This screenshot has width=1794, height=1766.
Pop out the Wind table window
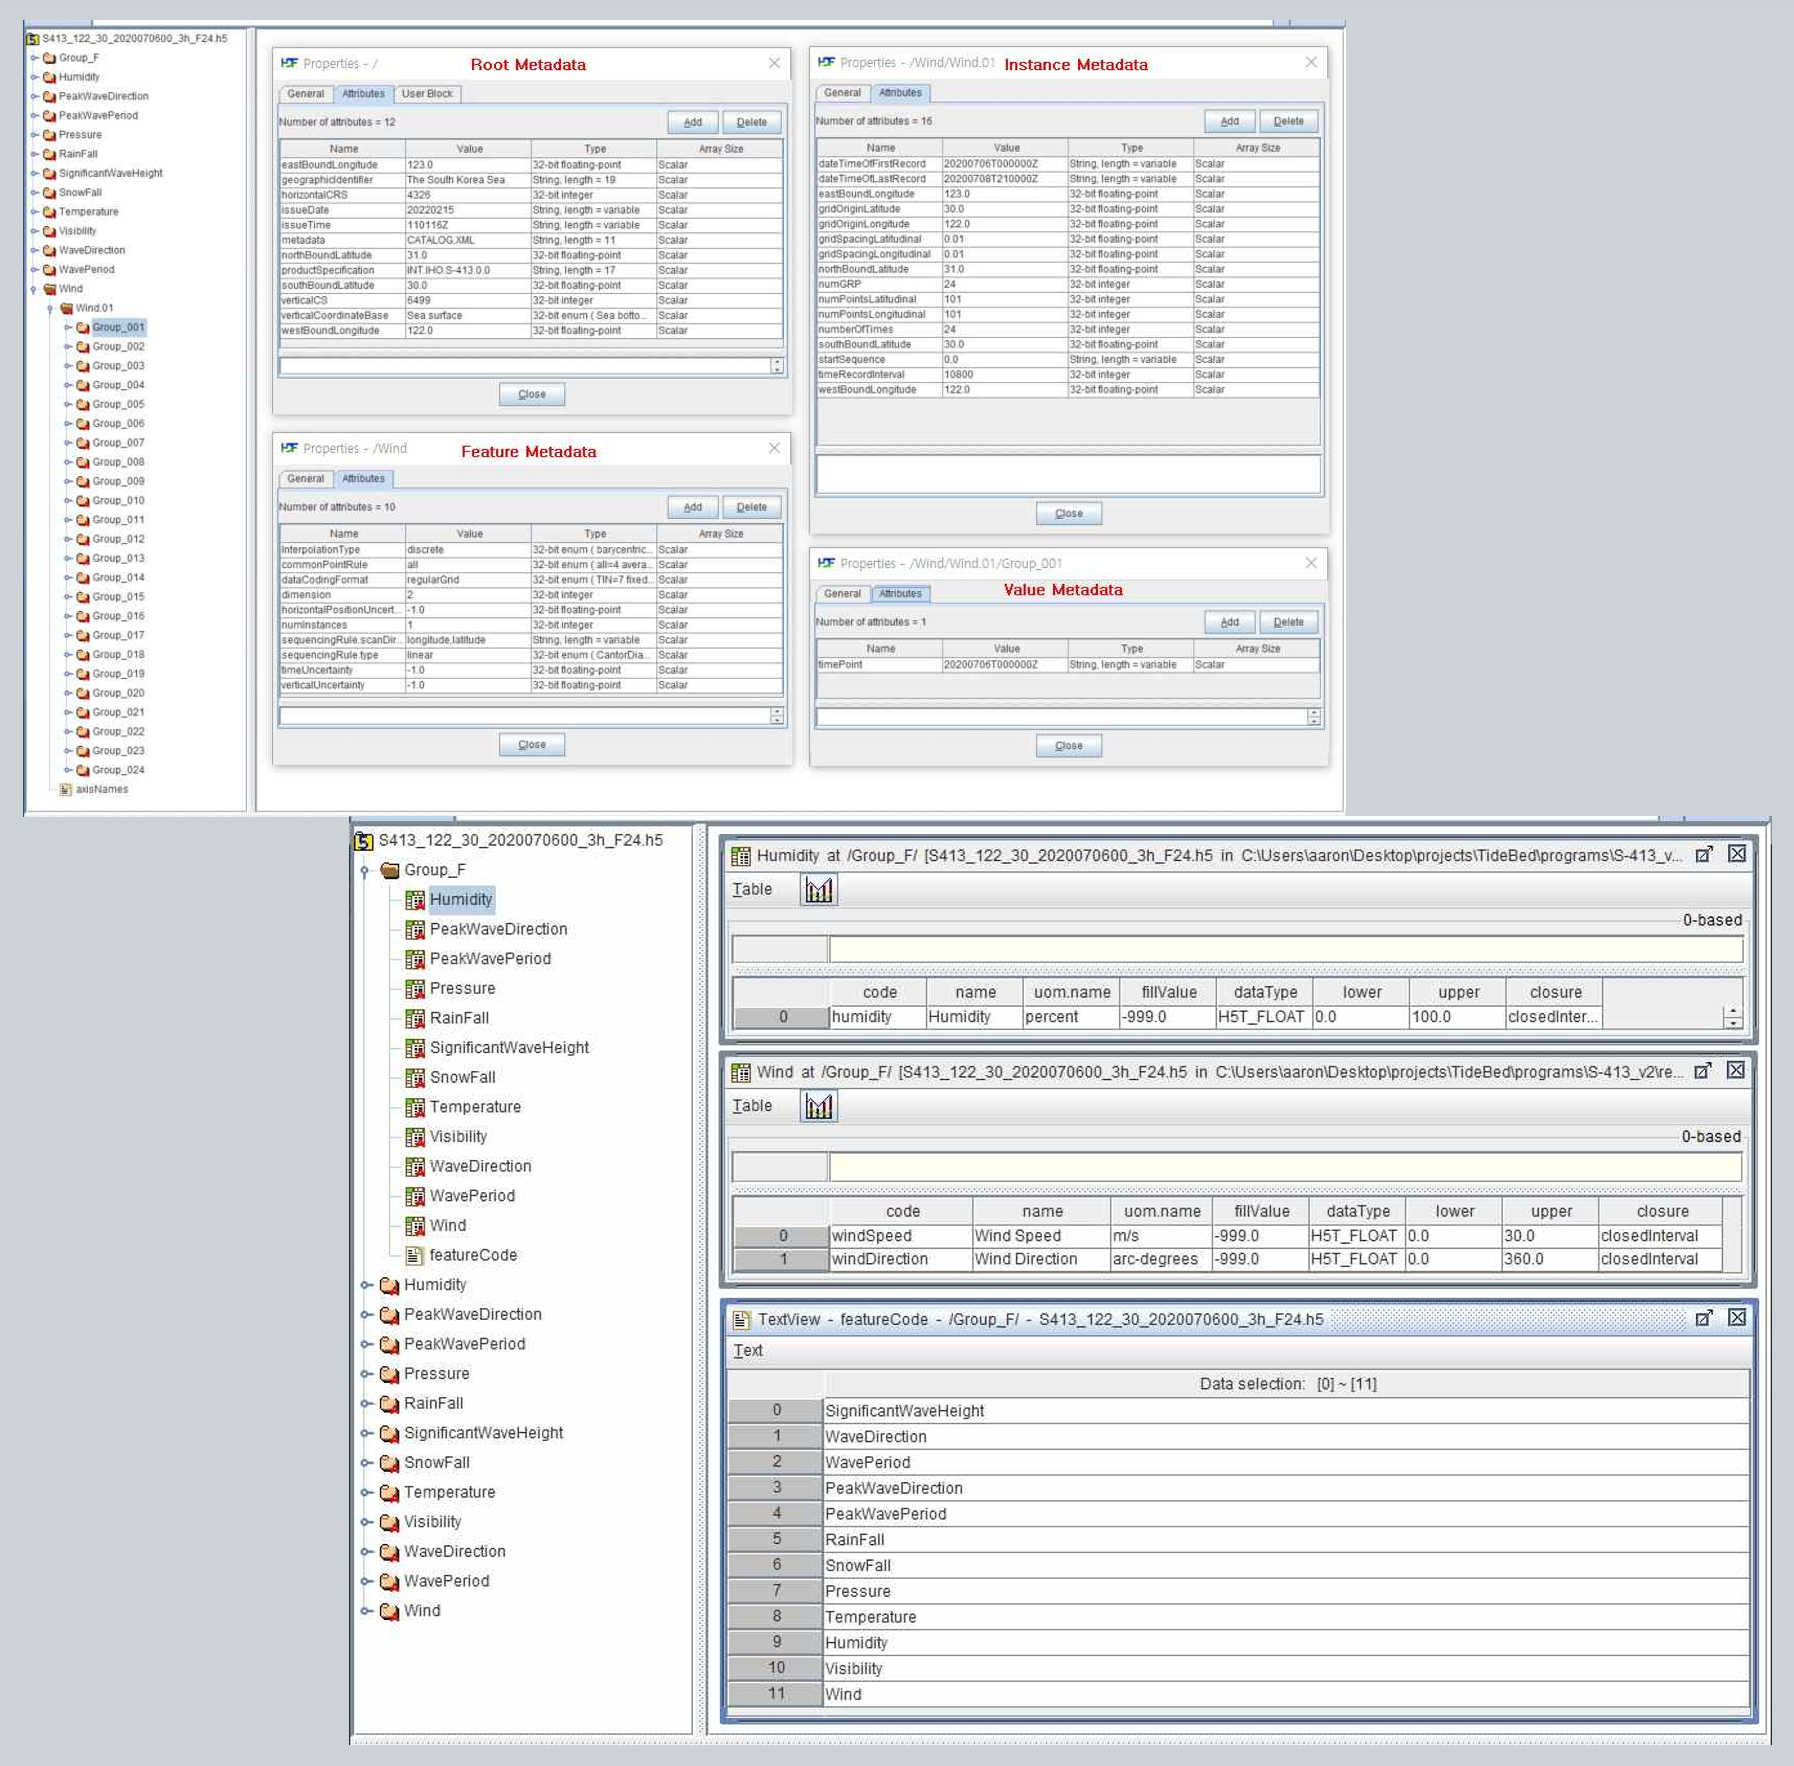[x=1703, y=1071]
